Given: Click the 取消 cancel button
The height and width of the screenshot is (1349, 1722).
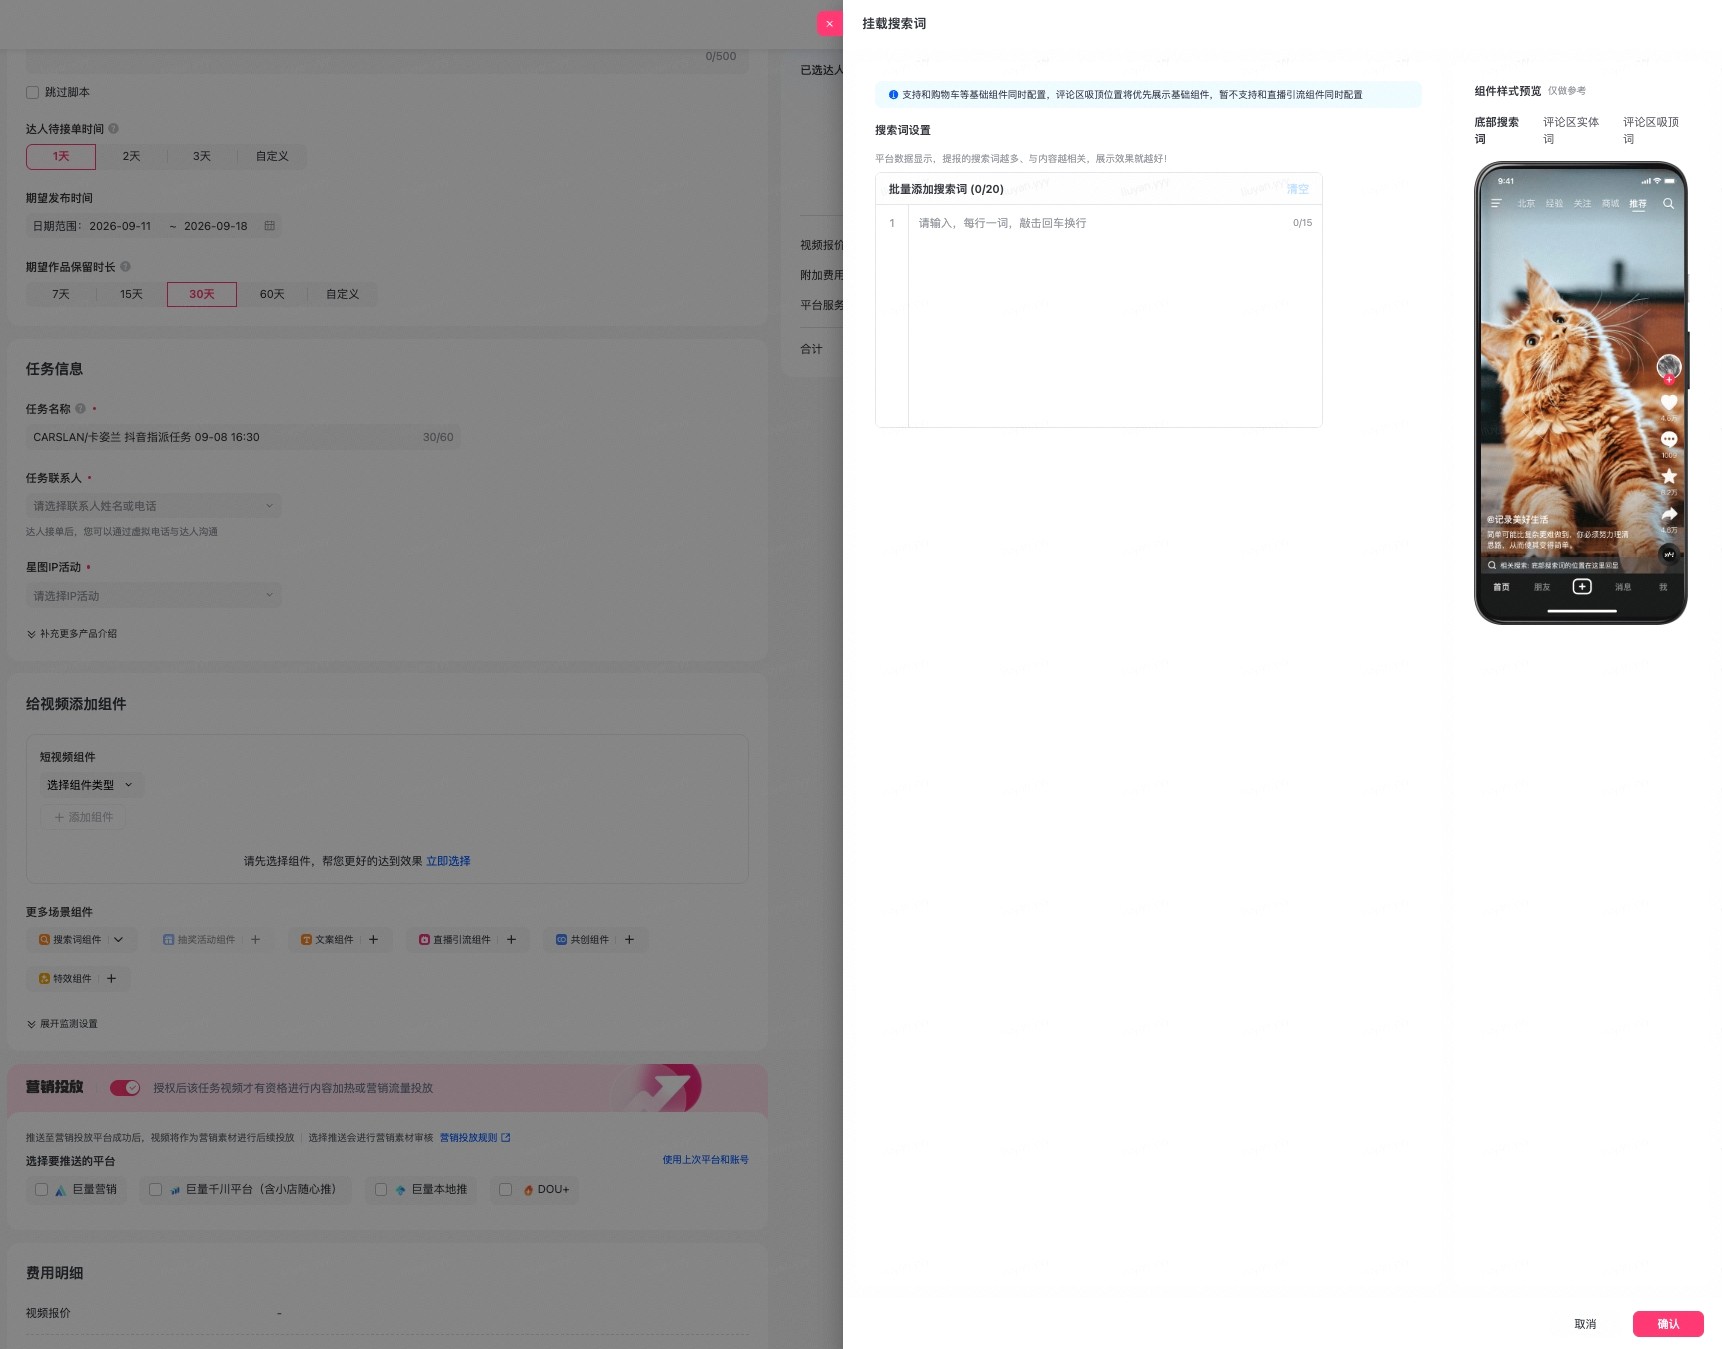Looking at the screenshot, I should coord(1585,1324).
